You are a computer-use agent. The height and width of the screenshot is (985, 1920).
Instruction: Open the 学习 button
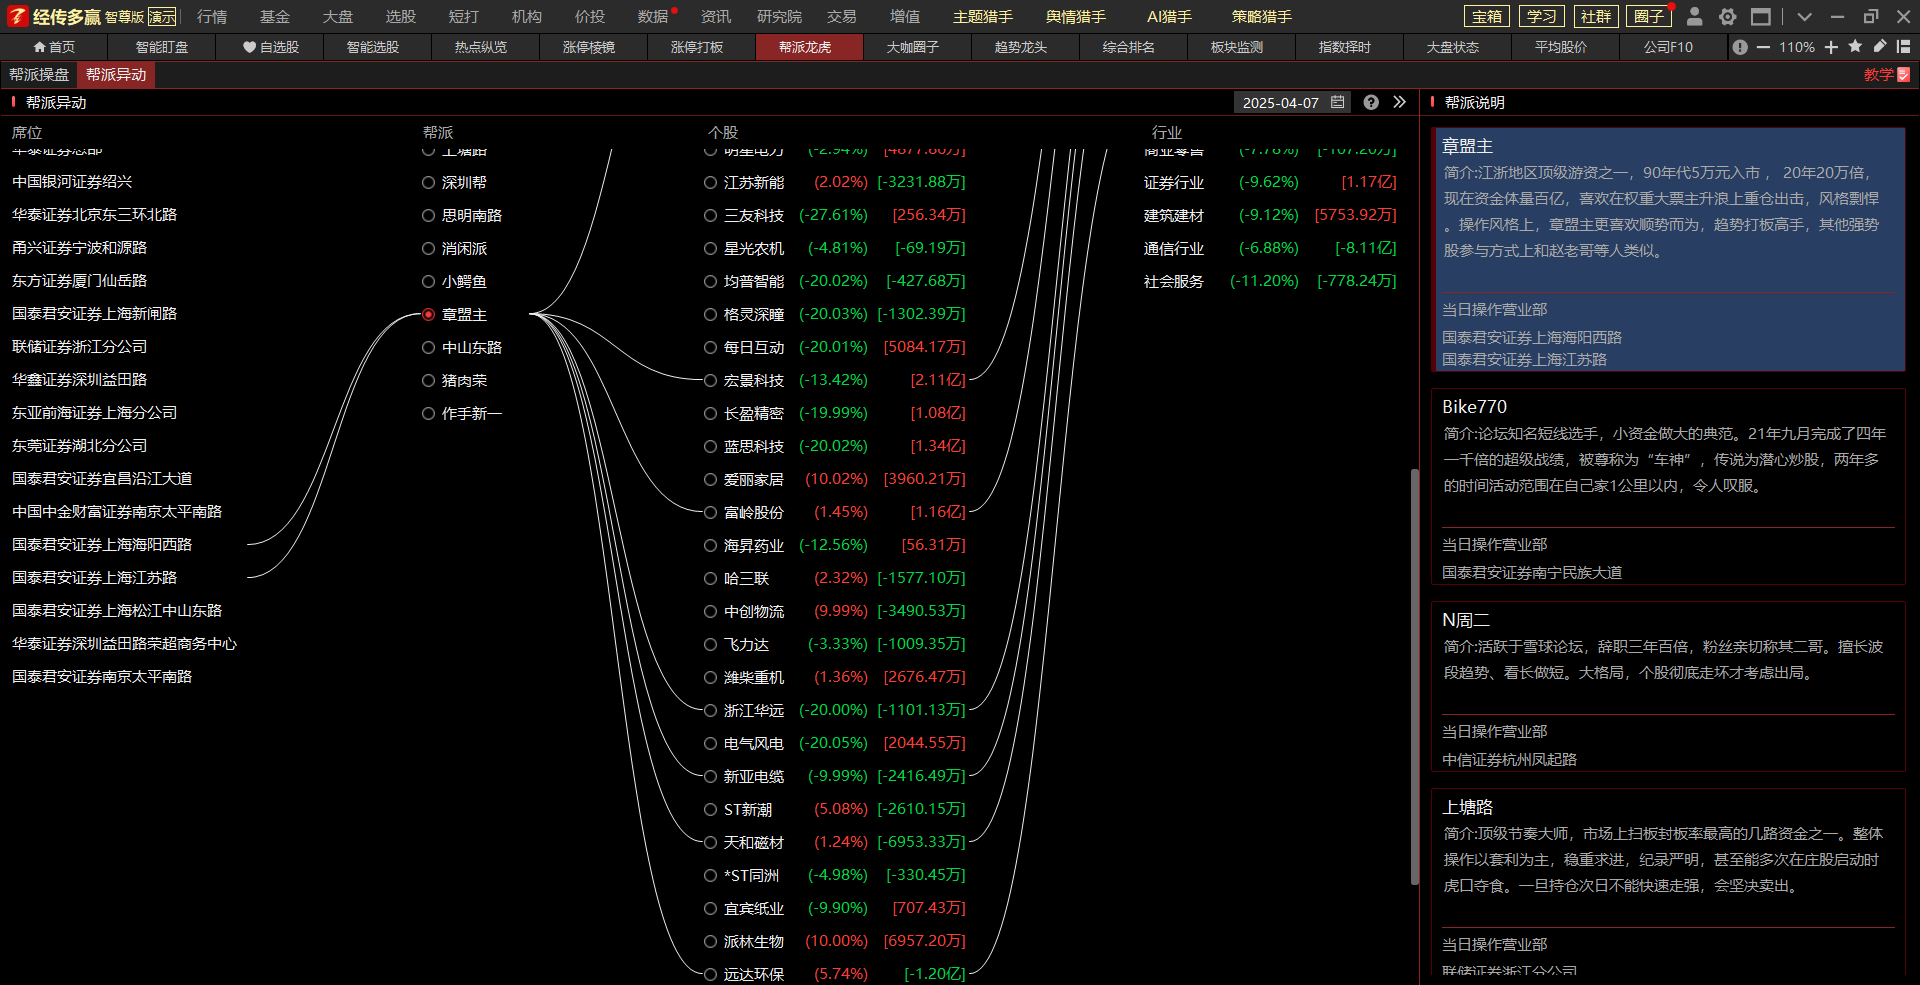1541,16
